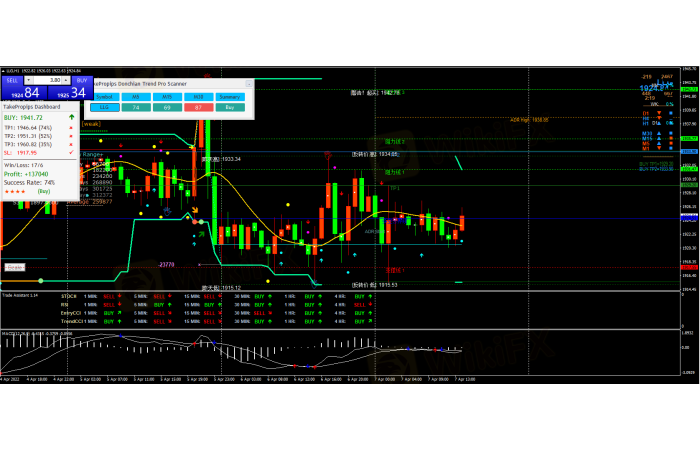Click the red M30 value 87 cell
Viewport: 700px width, 450px height.
click(x=199, y=105)
